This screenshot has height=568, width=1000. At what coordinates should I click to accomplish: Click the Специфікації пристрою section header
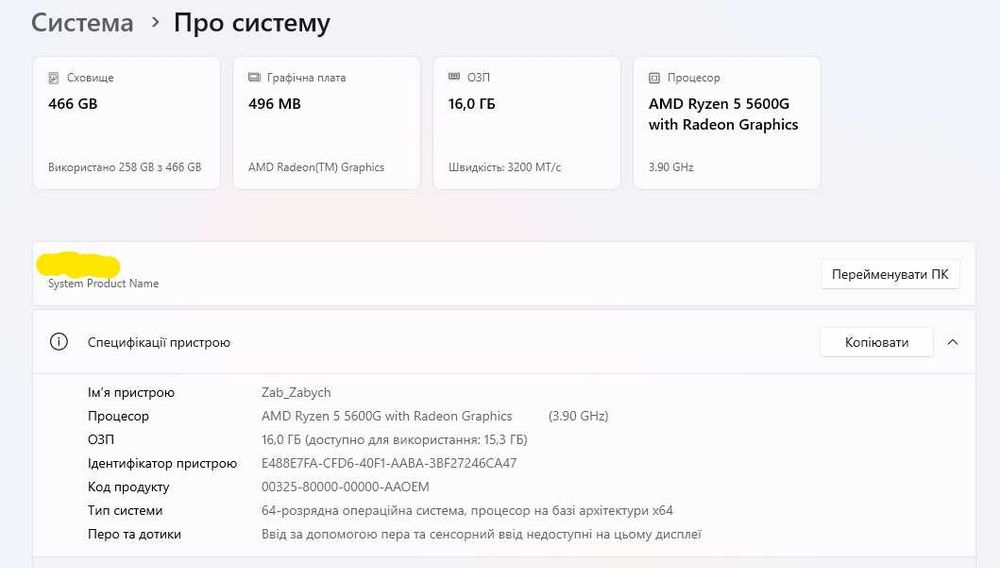tap(159, 342)
